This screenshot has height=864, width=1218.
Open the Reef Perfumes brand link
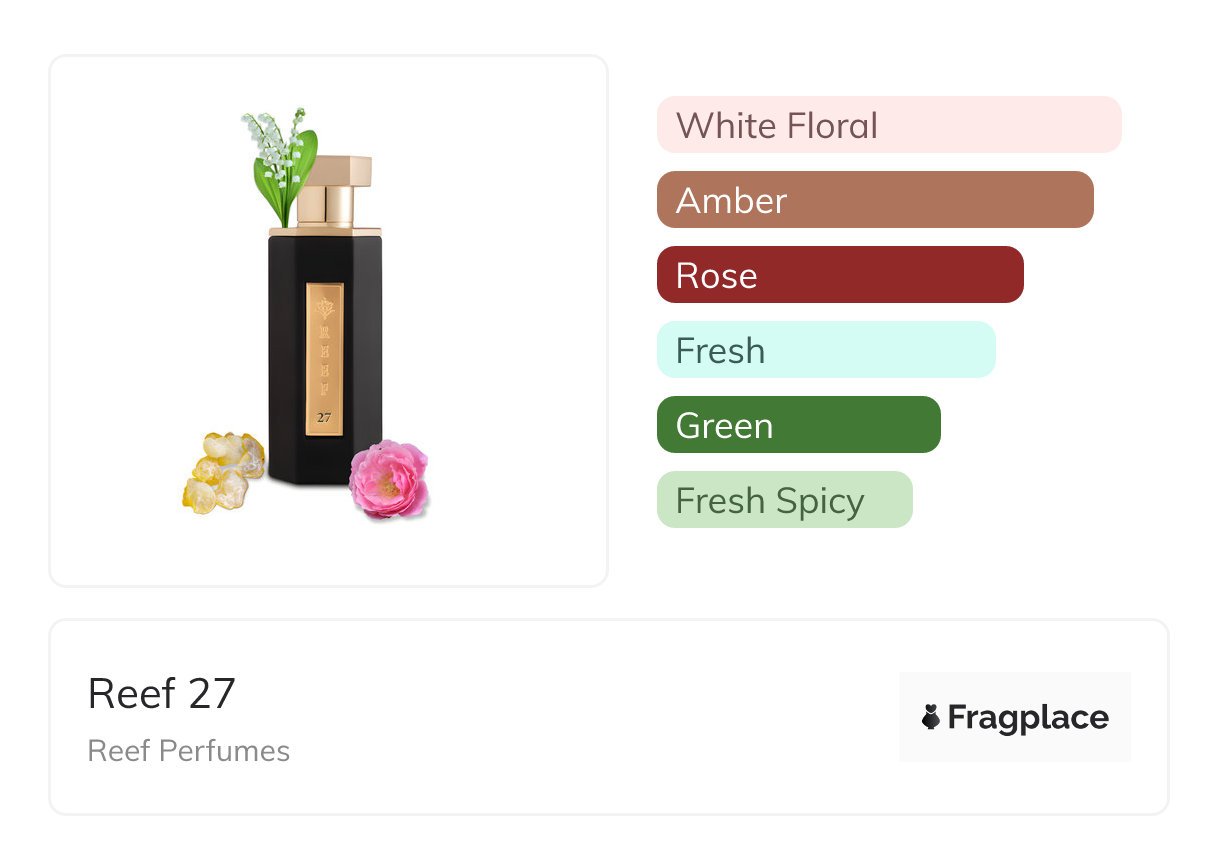point(189,751)
